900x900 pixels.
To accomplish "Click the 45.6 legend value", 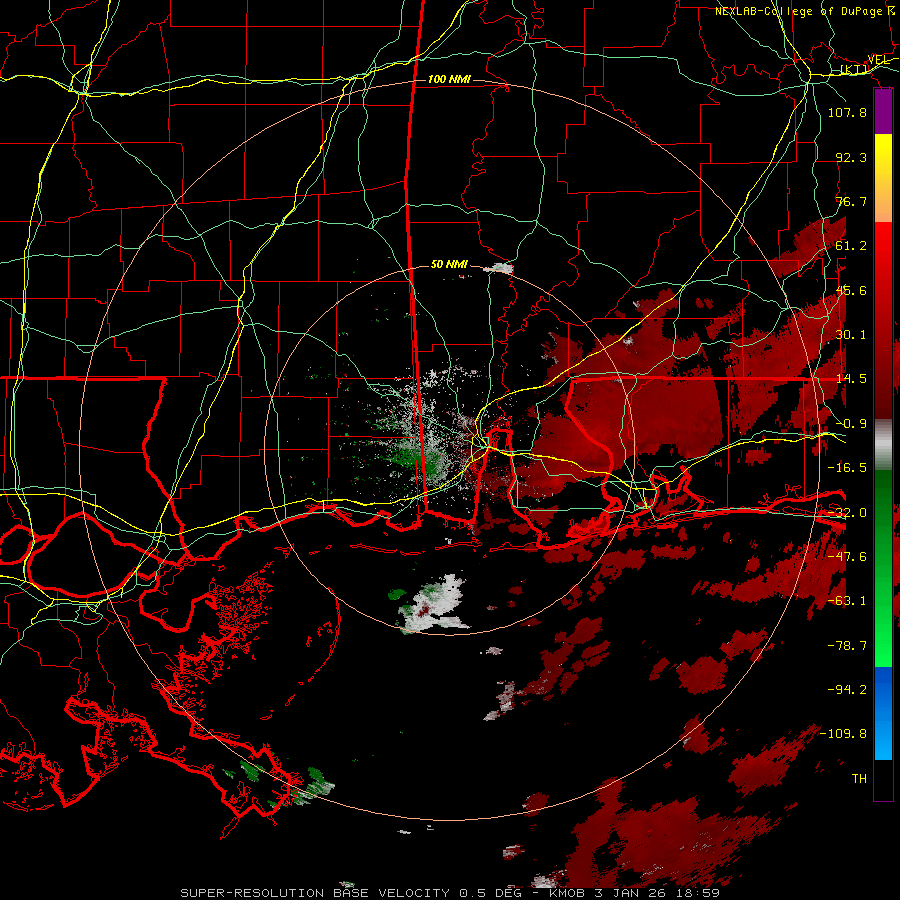I will 851,290.
